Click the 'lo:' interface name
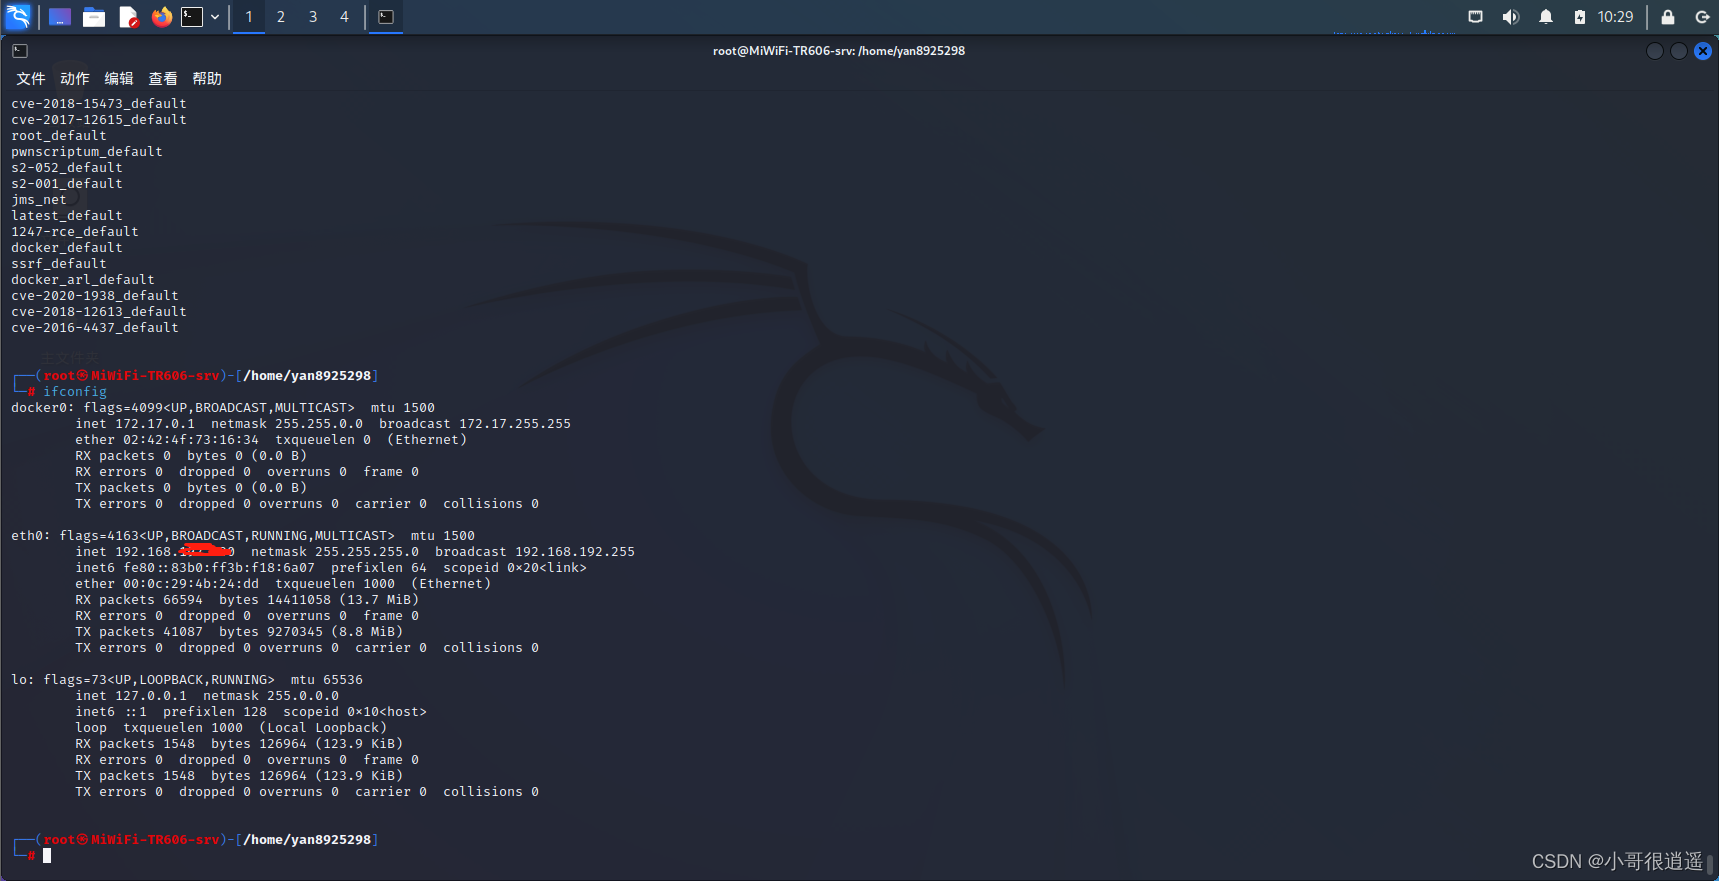The image size is (1719, 881). [23, 680]
